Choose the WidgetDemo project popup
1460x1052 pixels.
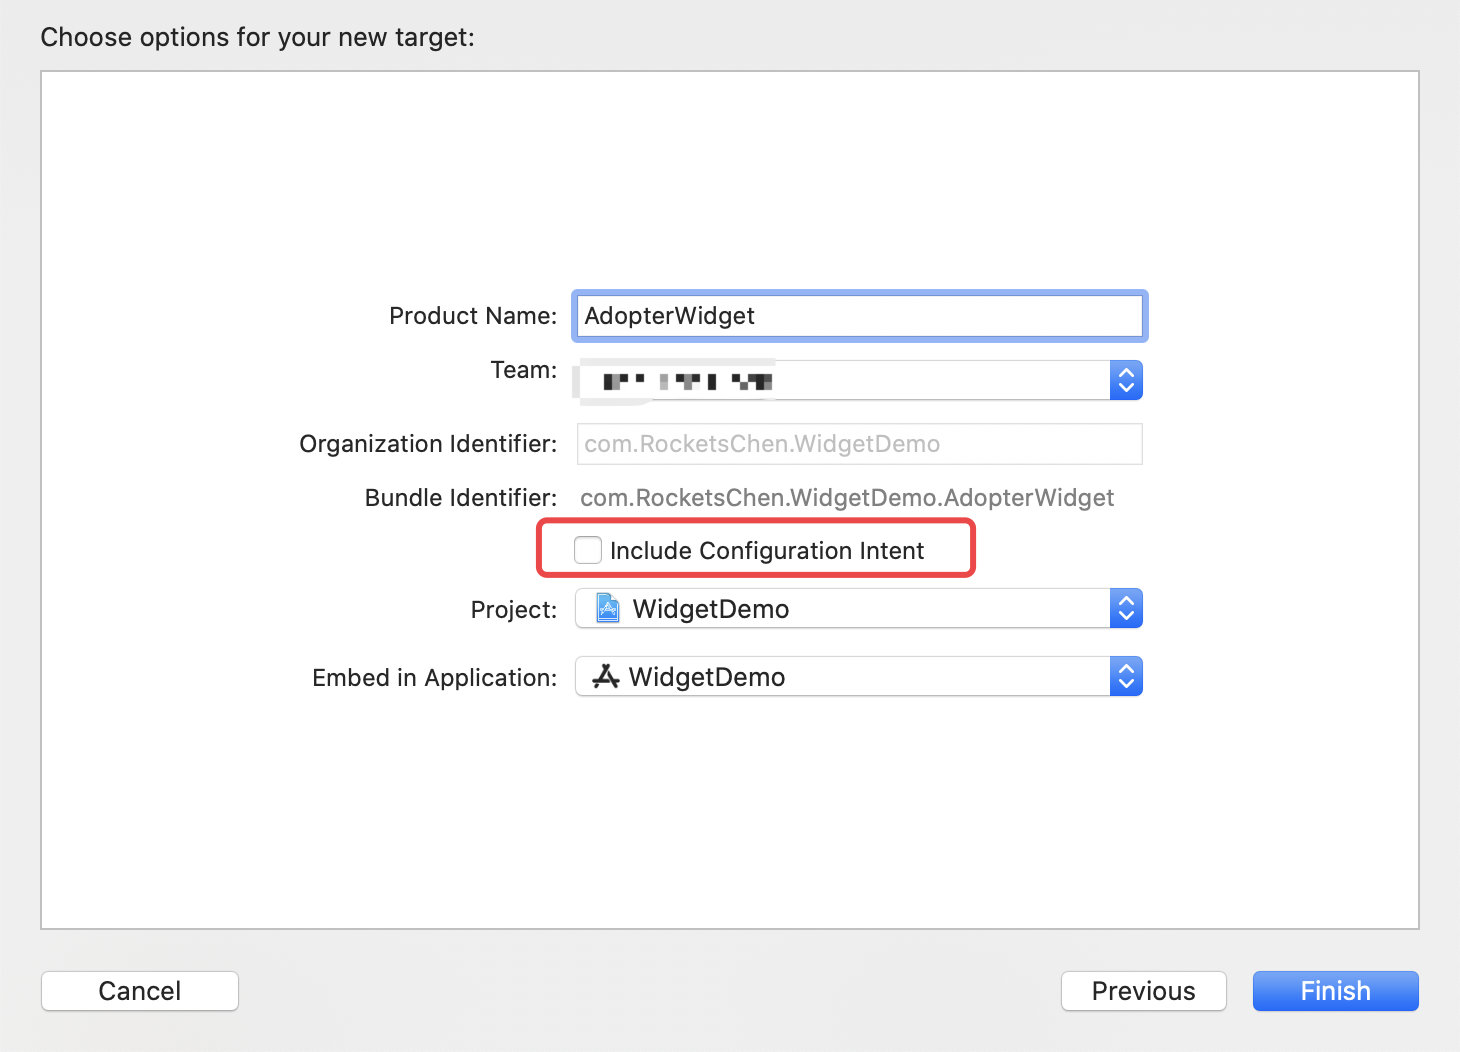(x=859, y=608)
